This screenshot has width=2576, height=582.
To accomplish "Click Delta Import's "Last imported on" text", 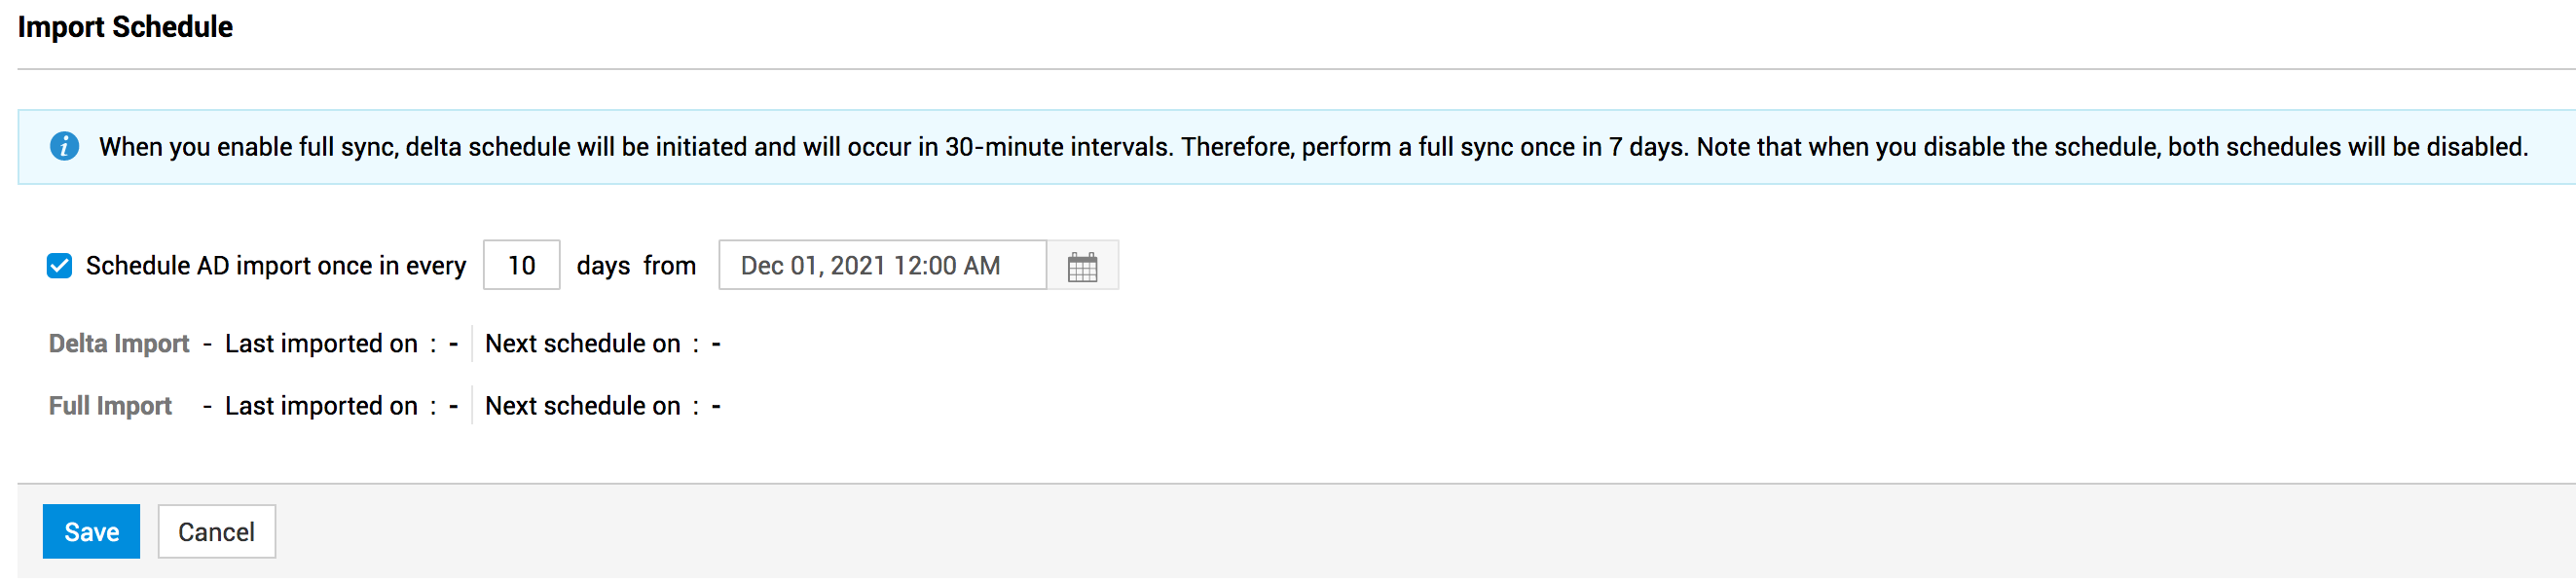I will pyautogui.click(x=321, y=344).
